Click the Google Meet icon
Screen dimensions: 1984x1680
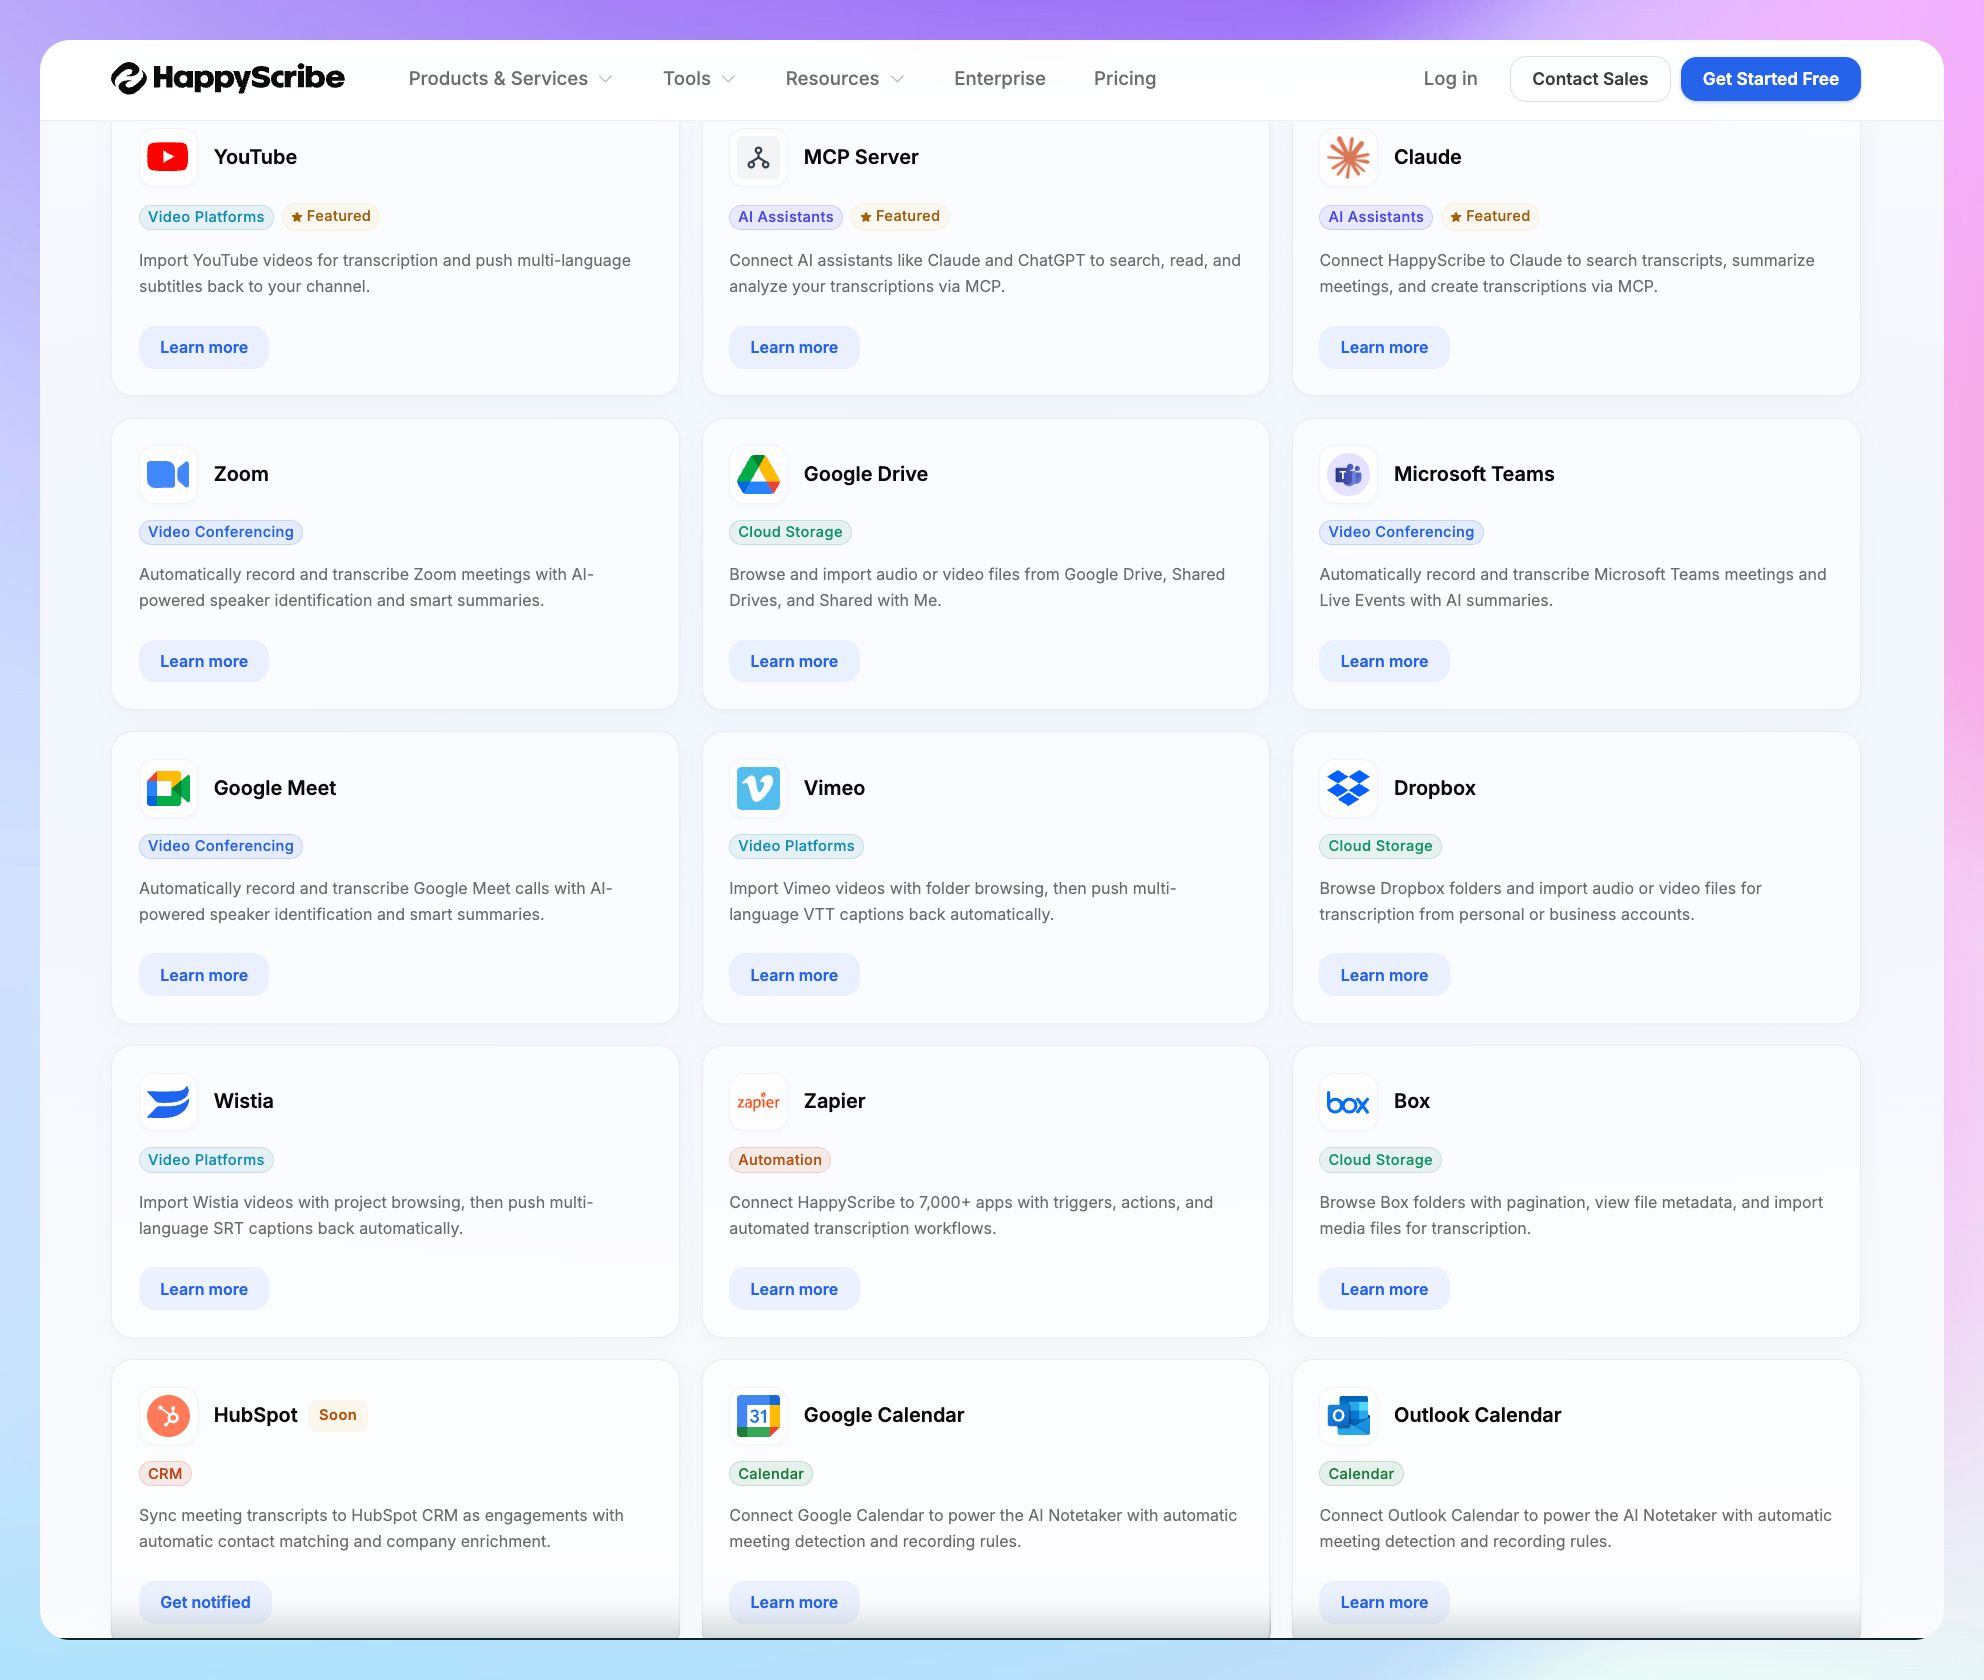(x=168, y=788)
